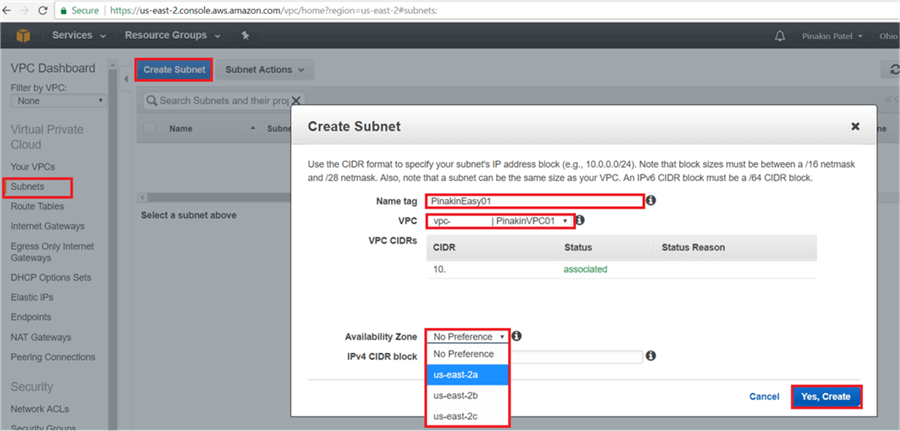Click the browser forward arrow
Screen dimensions: 900x431
25,10
